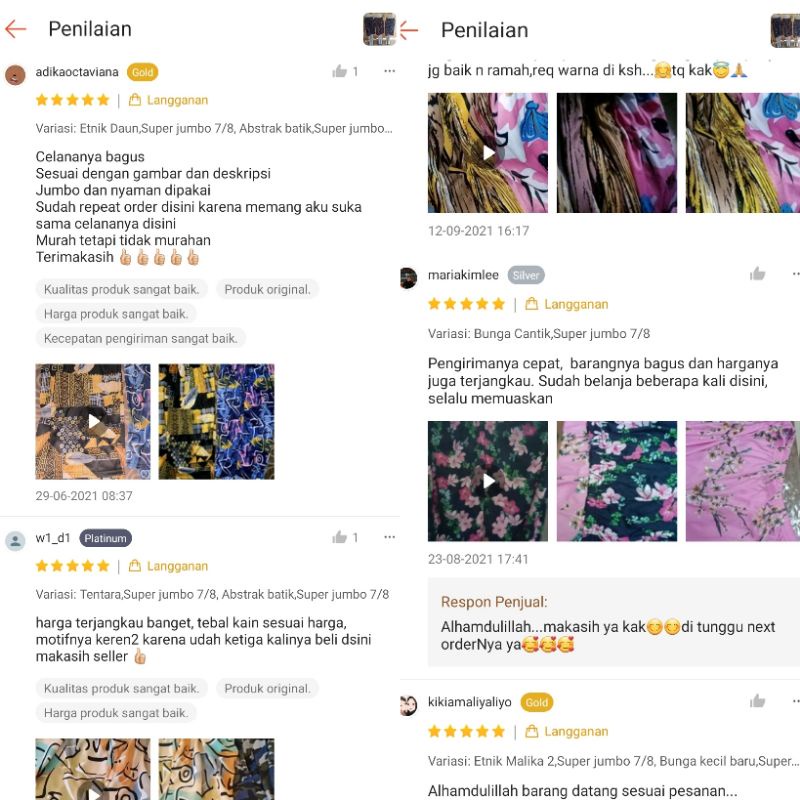The image size is (800, 800).
Task: Tap 'Produk original.' tag under adikaoctaviana's review
Action: click(267, 289)
